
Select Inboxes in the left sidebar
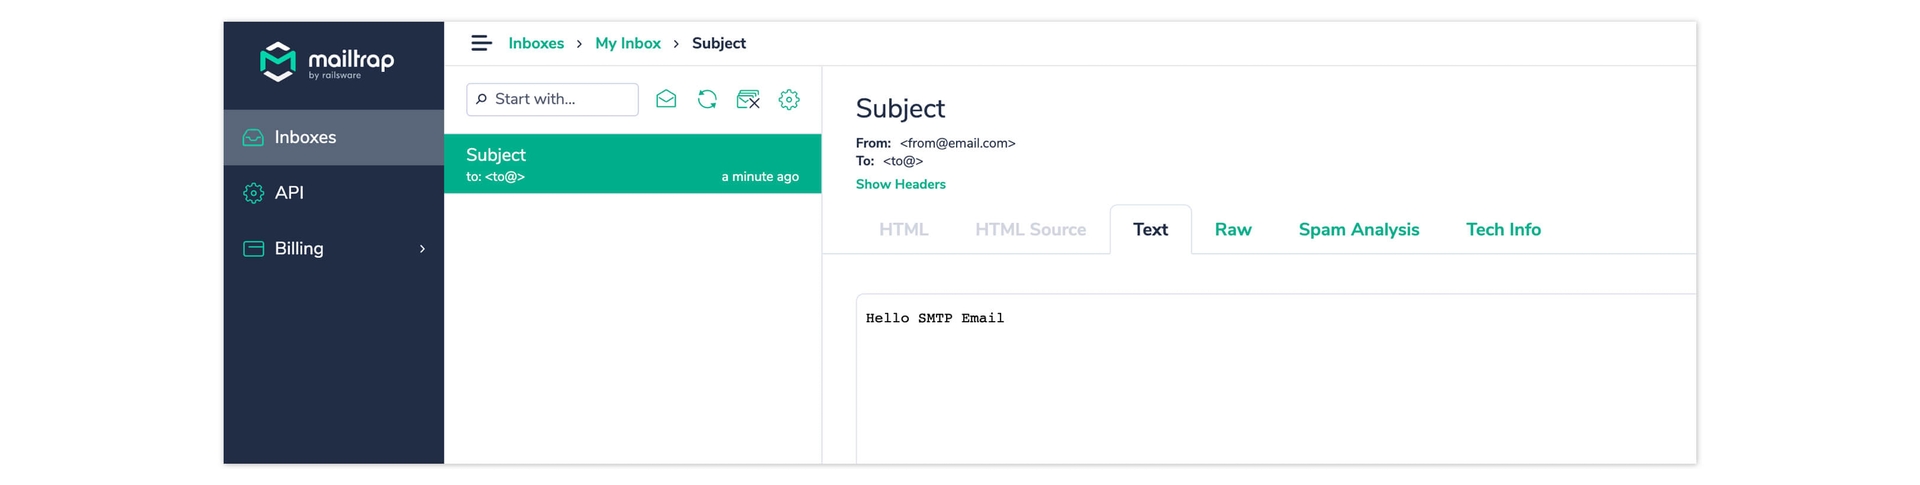tap(305, 137)
